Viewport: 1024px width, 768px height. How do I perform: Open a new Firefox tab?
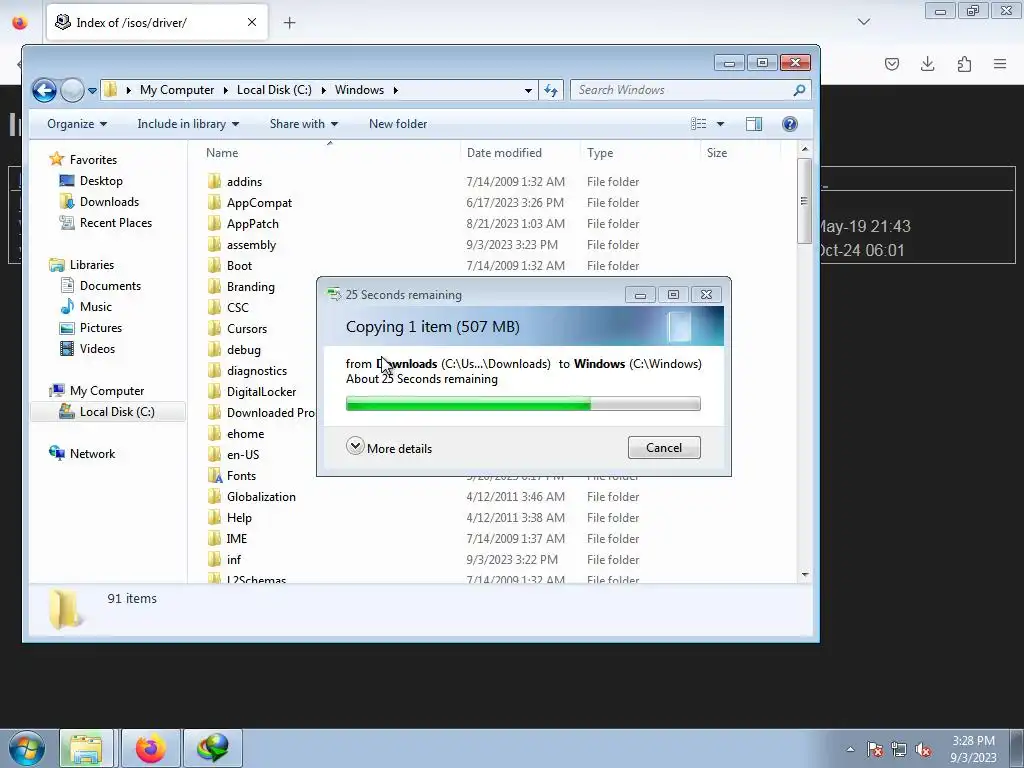pyautogui.click(x=289, y=23)
